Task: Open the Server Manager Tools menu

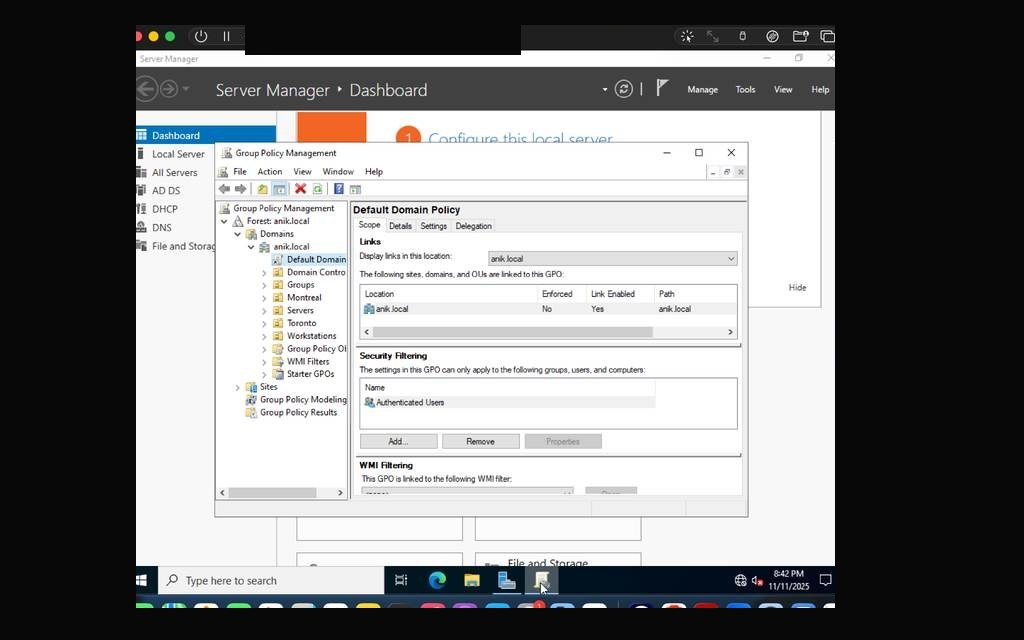Action: [x=745, y=89]
